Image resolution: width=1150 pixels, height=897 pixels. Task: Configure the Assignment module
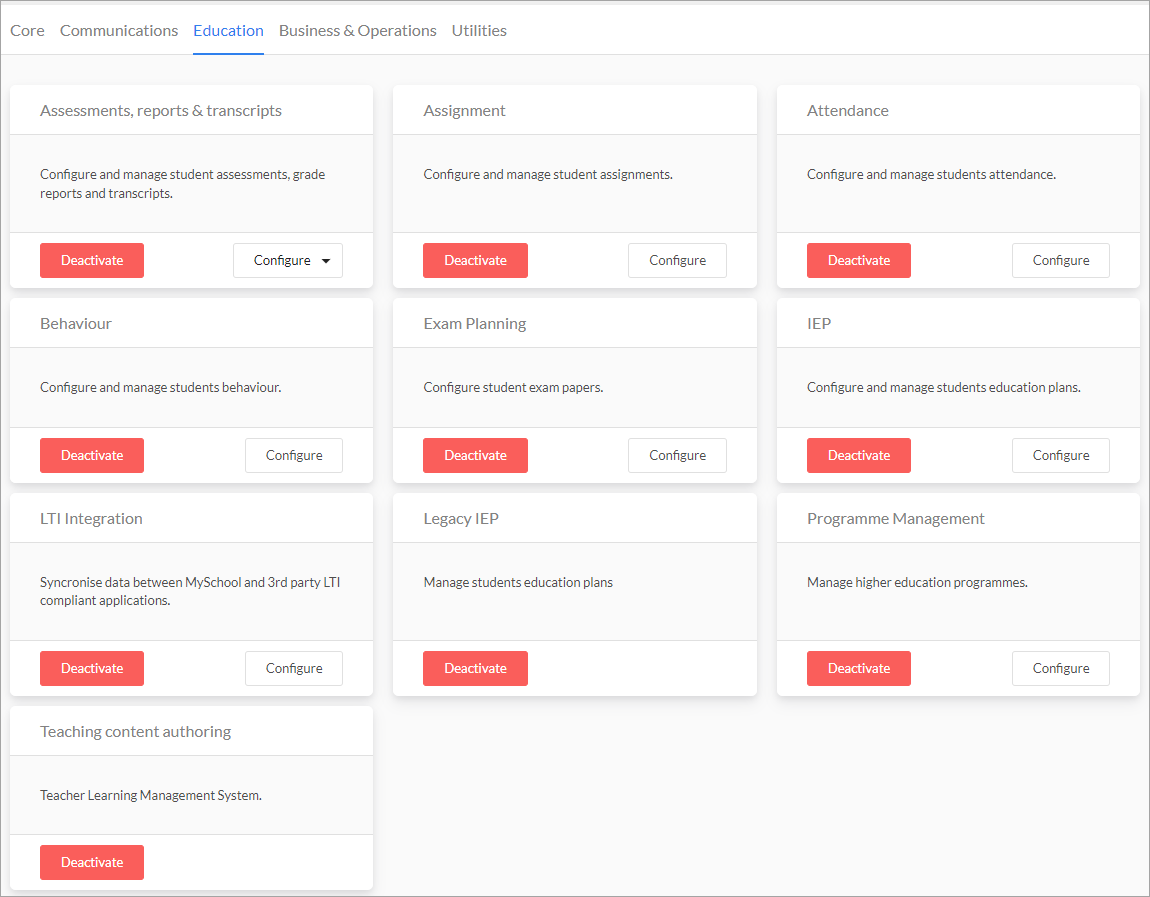(677, 260)
